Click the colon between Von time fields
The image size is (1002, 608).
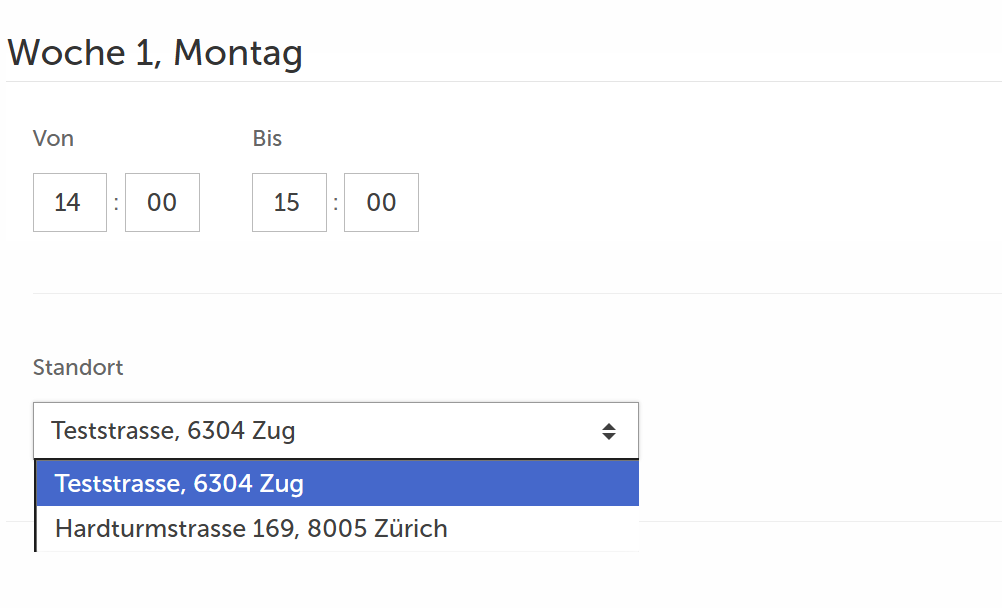point(116,203)
